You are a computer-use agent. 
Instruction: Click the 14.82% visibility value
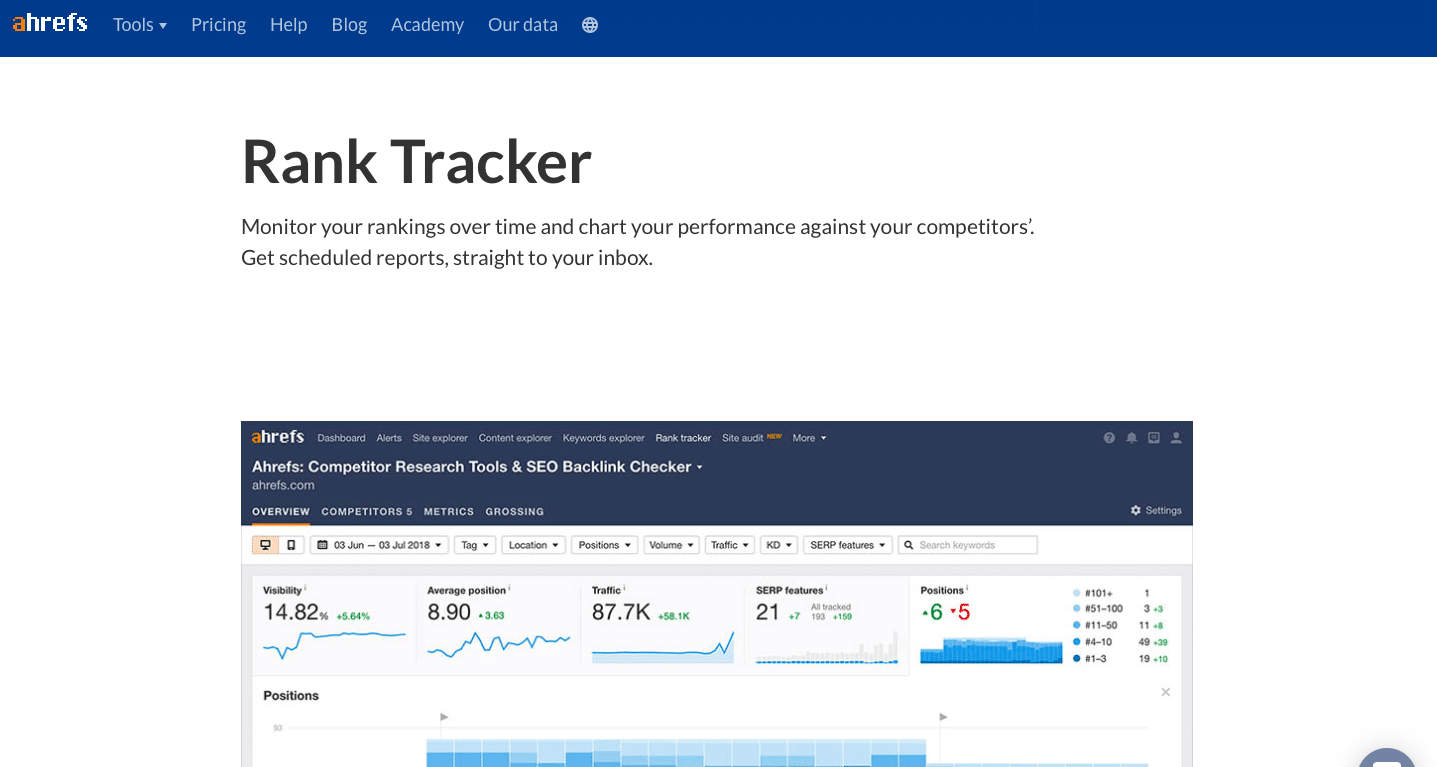click(296, 612)
